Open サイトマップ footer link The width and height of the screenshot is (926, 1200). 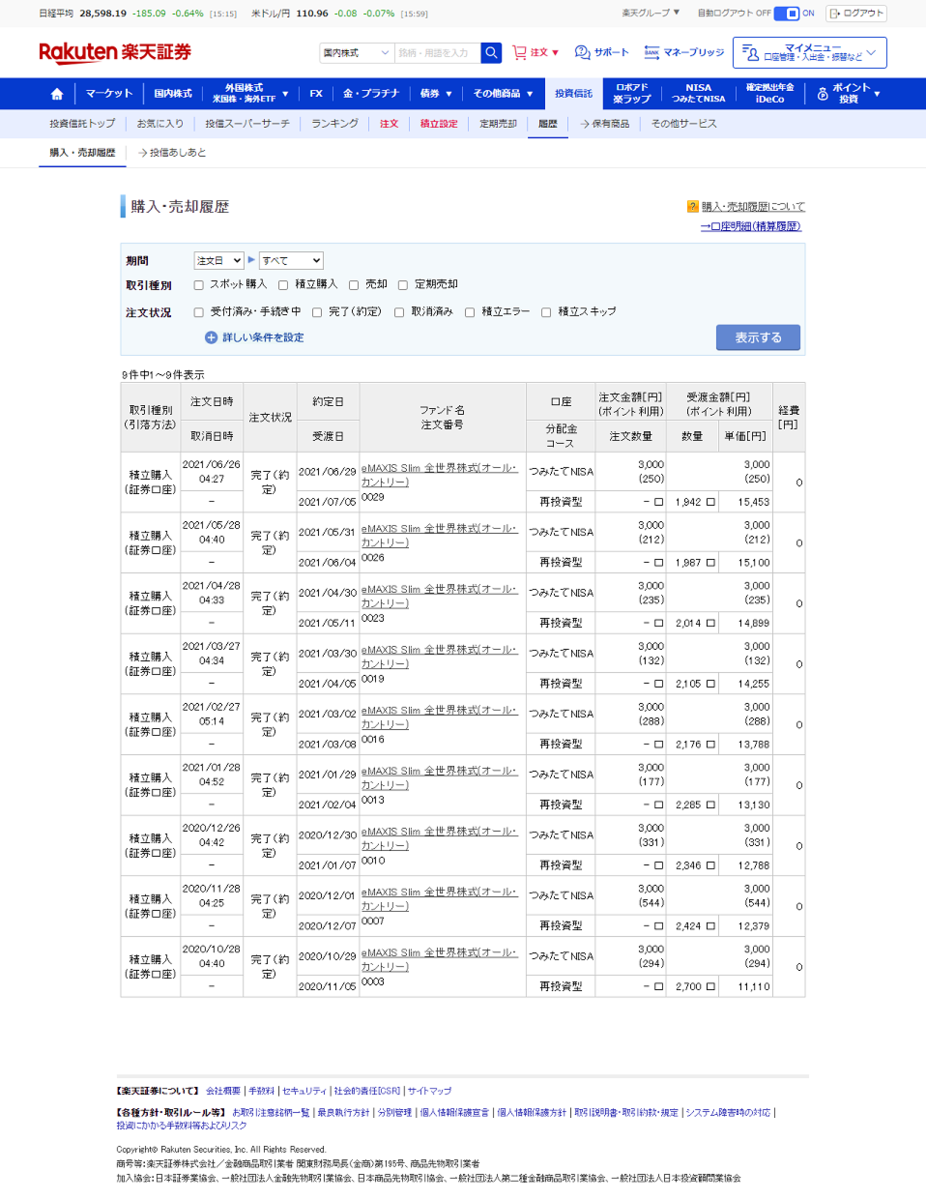429,1091
